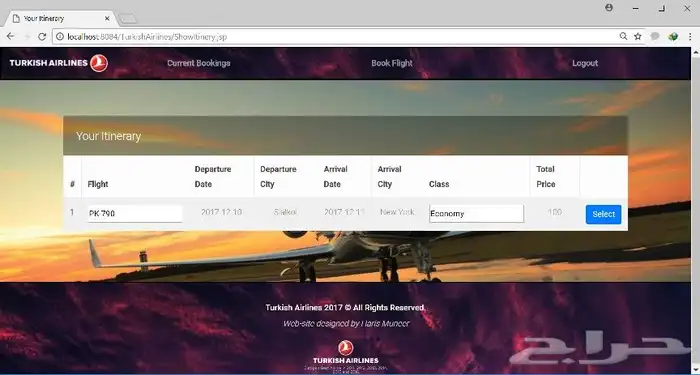Click the browser forward arrow
Image resolution: width=700 pixels, height=375 pixels.
26,37
